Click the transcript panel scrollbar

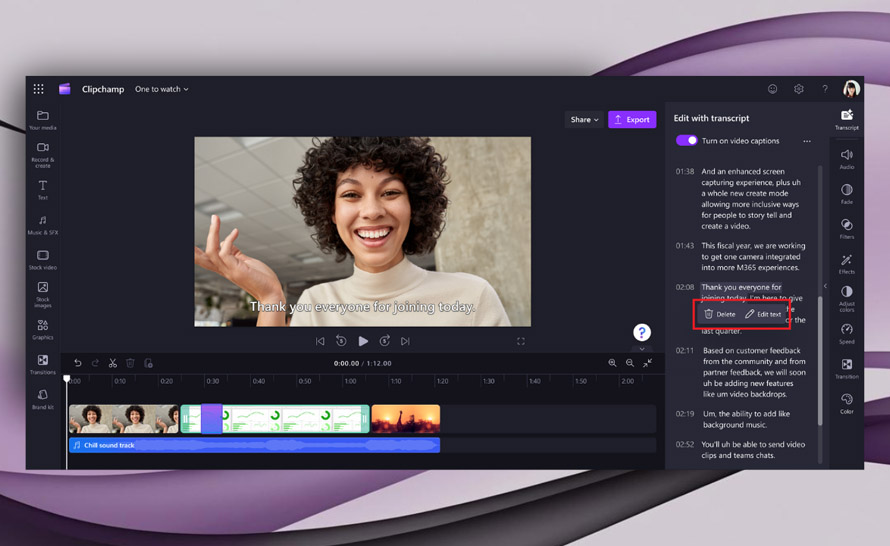(820, 360)
